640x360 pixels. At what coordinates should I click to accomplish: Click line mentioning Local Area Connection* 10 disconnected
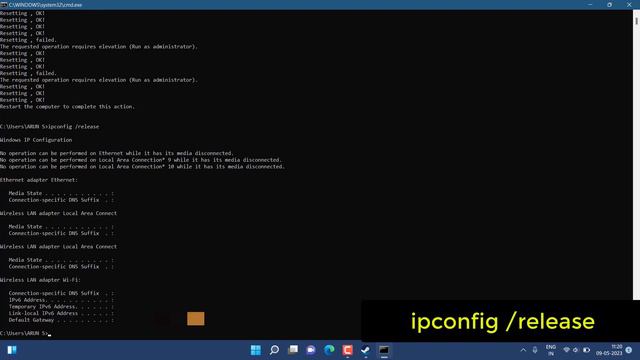click(x=142, y=167)
